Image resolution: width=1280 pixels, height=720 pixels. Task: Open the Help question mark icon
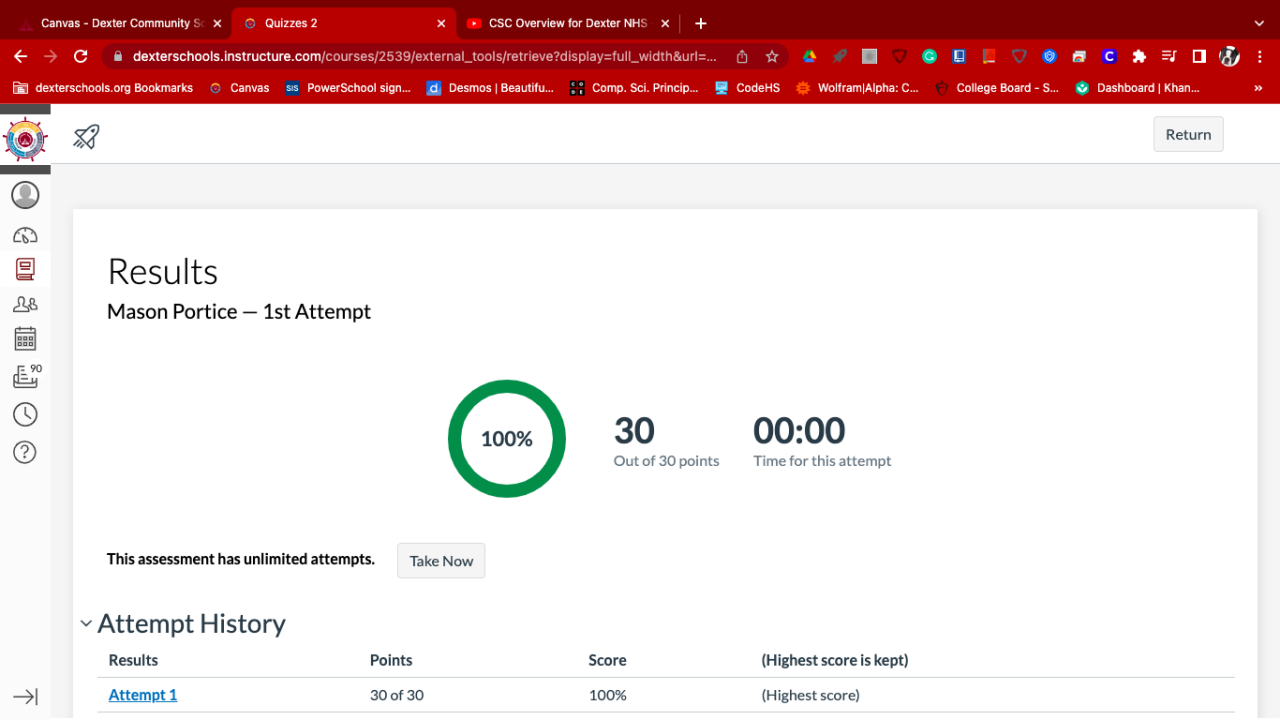pyautogui.click(x=25, y=452)
